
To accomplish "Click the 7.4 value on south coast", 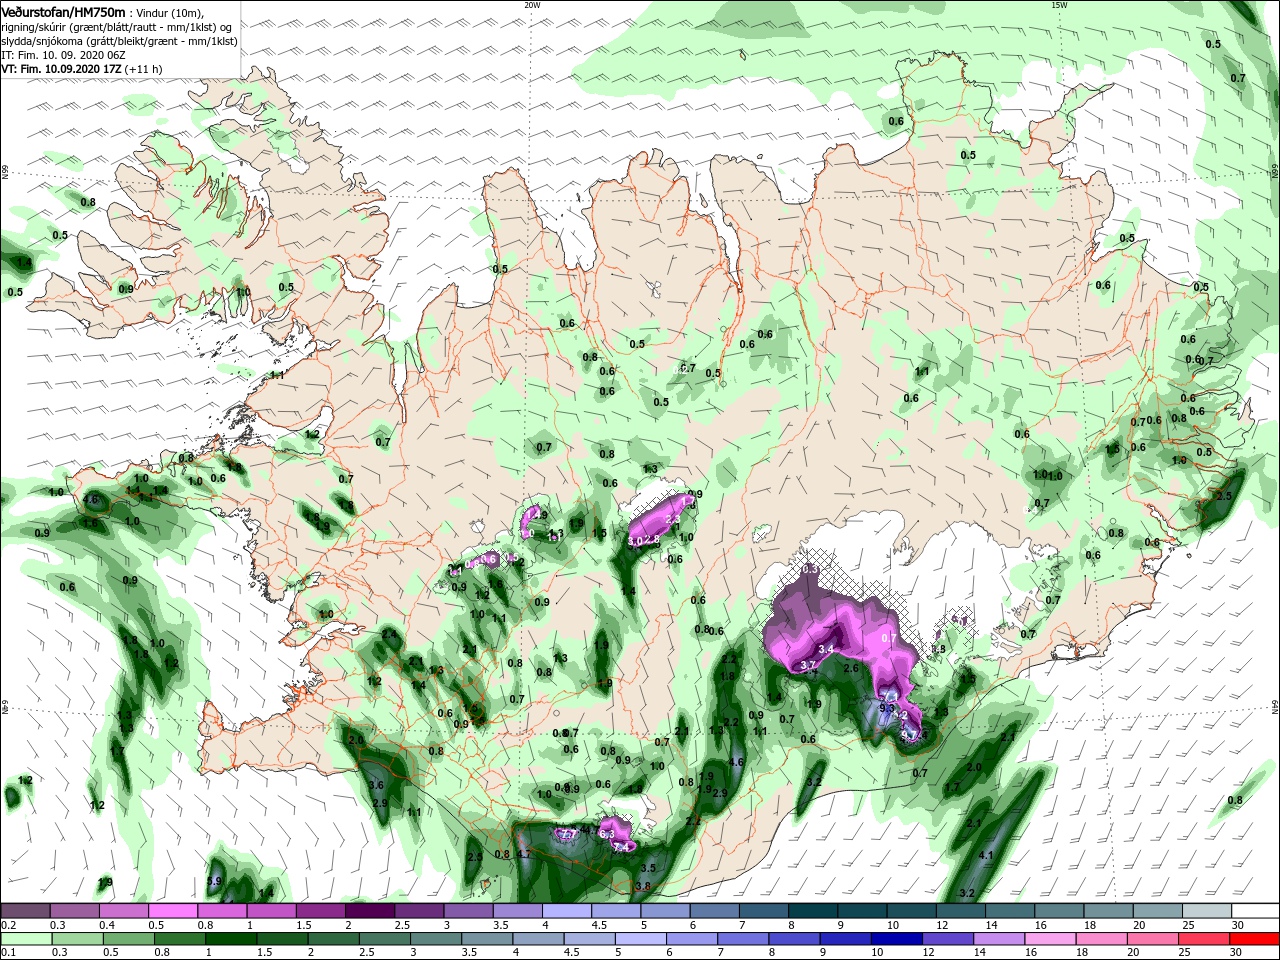I will [621, 848].
